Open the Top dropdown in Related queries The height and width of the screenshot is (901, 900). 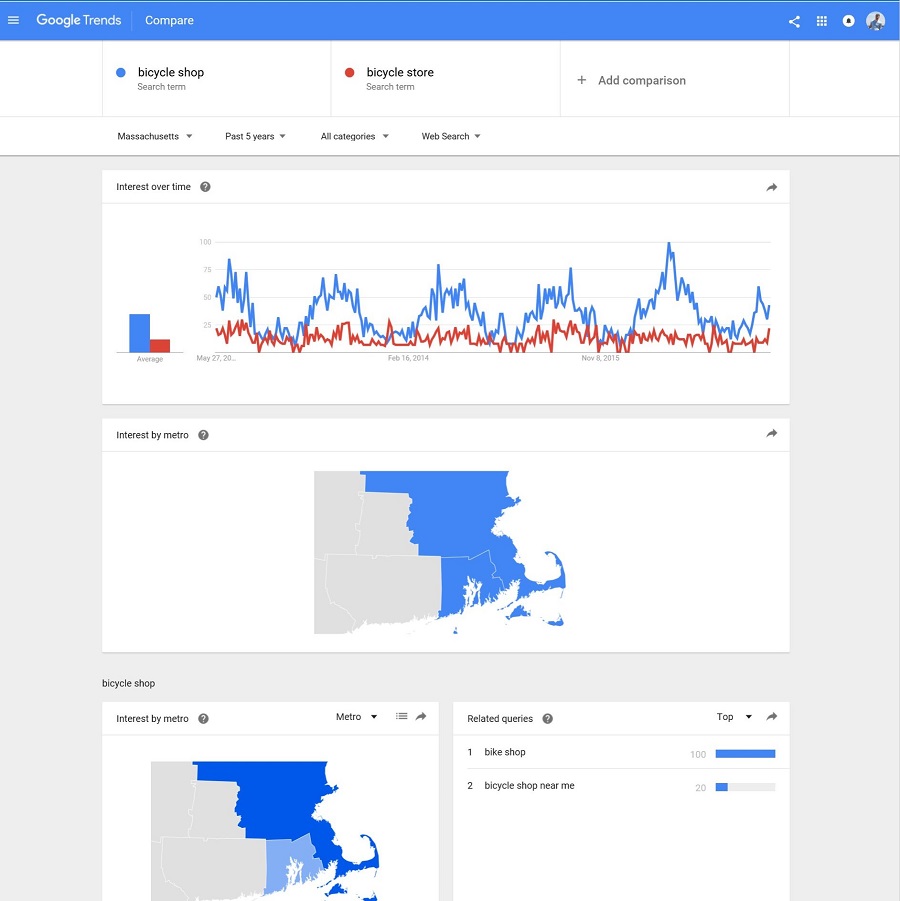click(x=734, y=717)
